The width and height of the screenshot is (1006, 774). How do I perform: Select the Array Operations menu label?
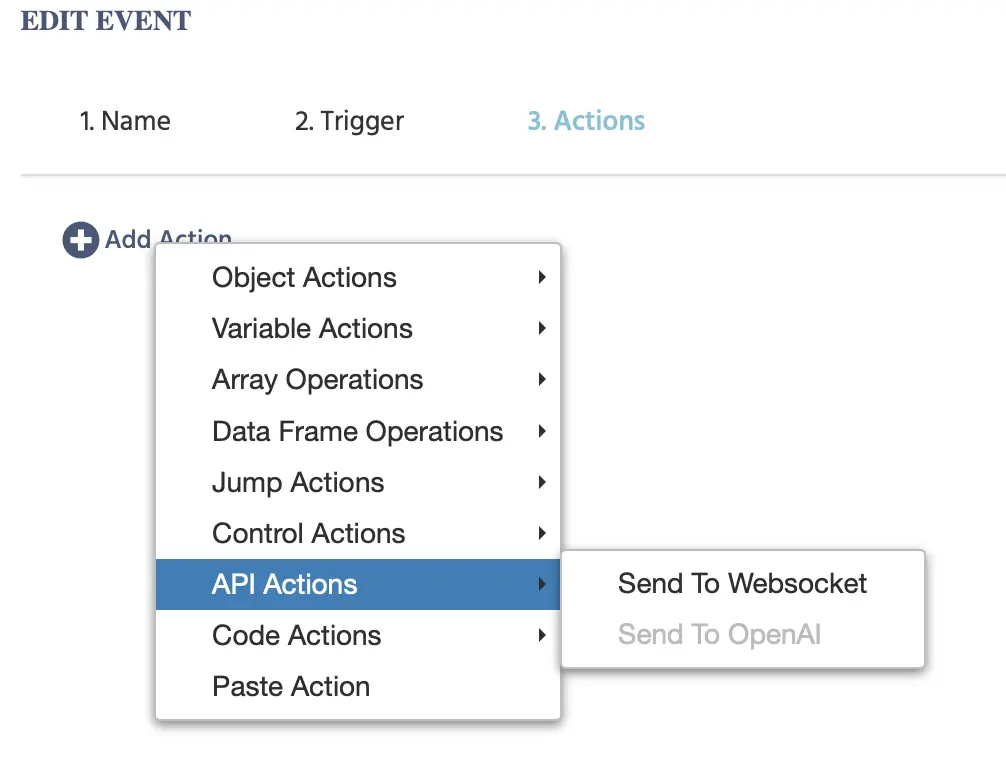[x=317, y=380]
